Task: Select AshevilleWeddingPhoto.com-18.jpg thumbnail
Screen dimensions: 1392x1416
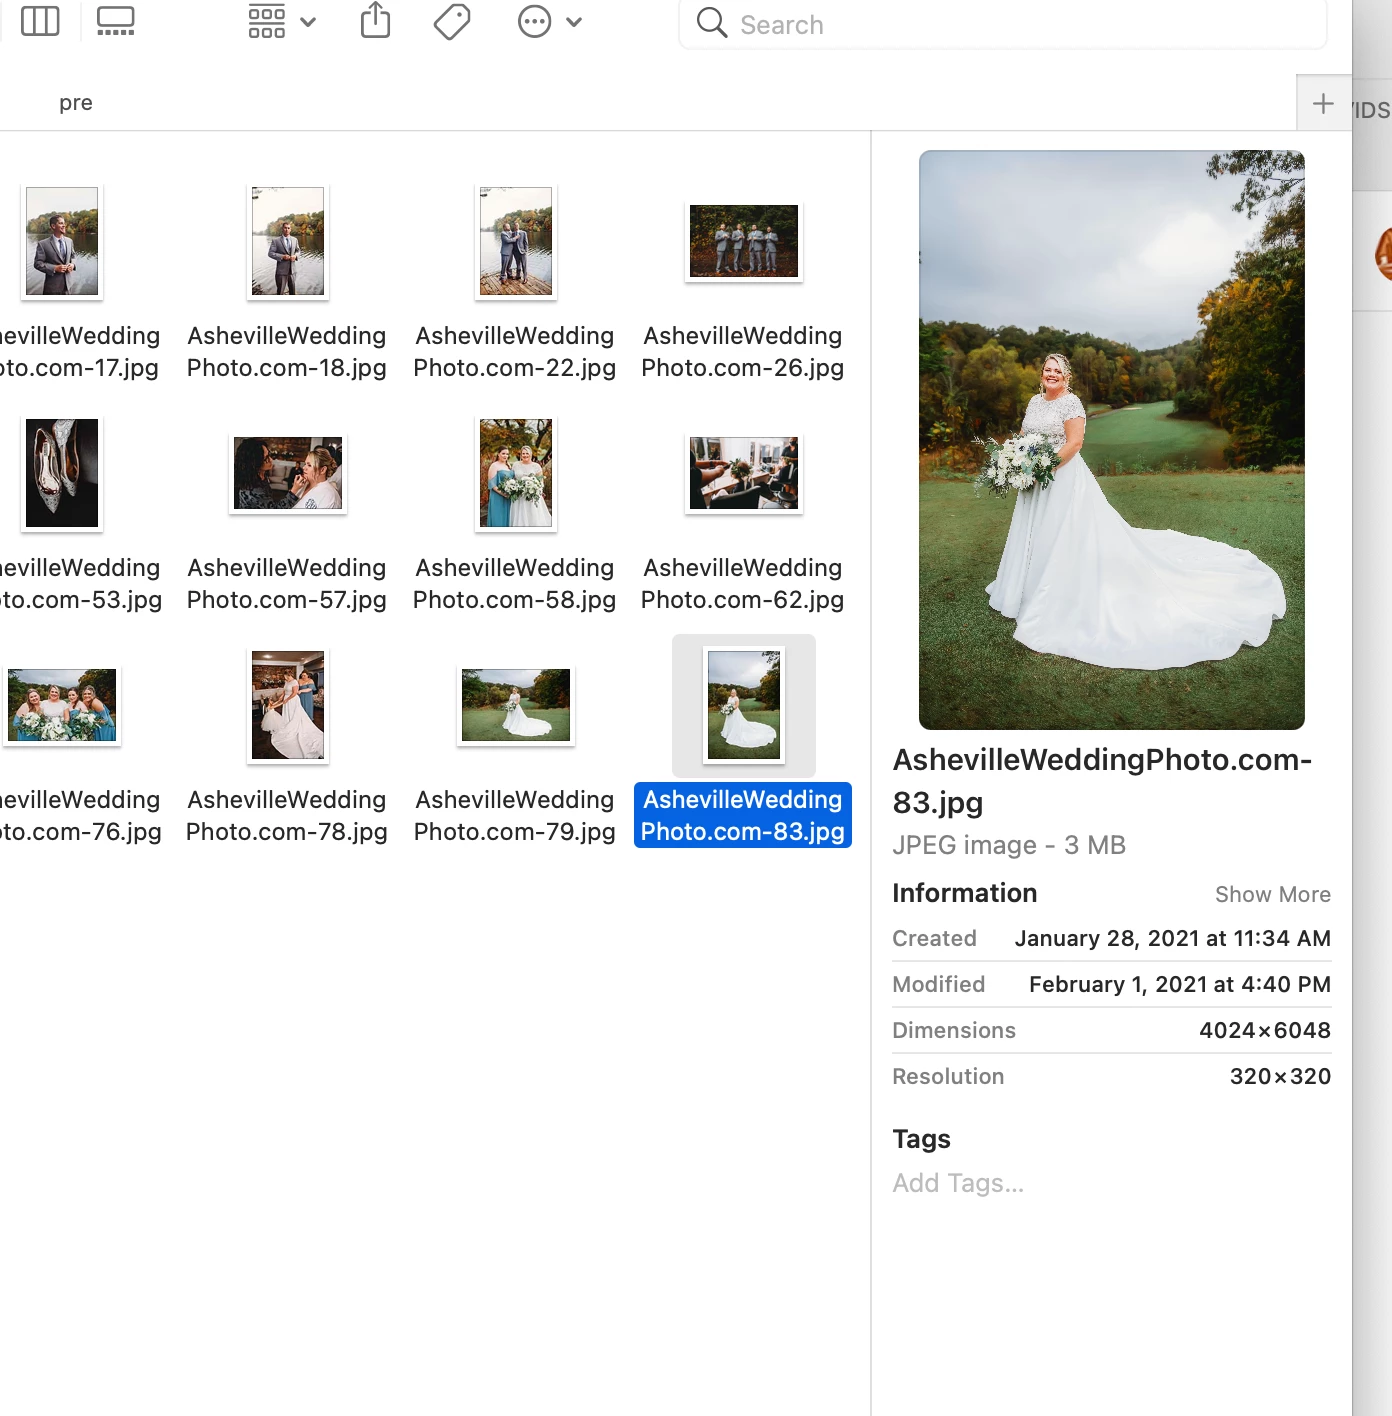Action: pos(288,241)
